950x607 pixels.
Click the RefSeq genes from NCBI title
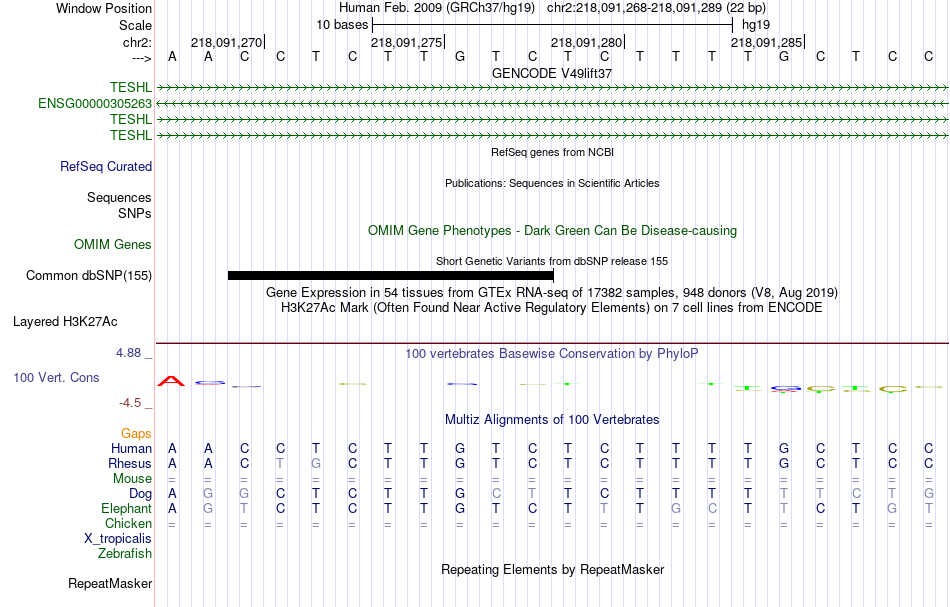point(553,153)
